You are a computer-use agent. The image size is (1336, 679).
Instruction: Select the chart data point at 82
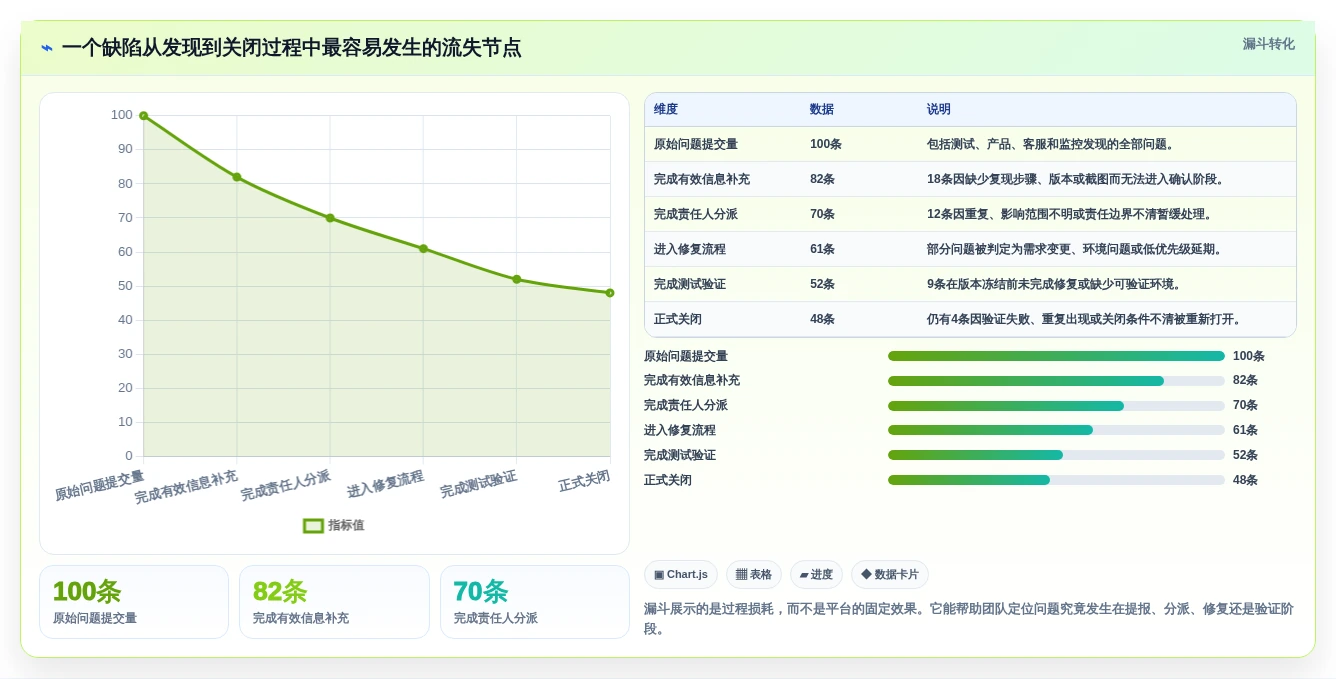click(x=237, y=177)
